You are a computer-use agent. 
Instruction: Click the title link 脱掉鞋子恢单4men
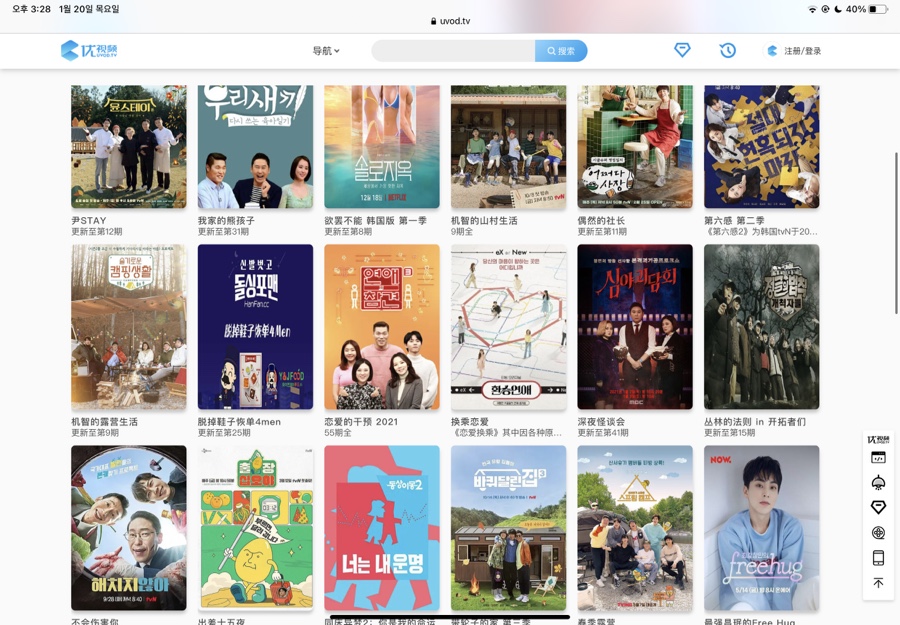click(239, 421)
